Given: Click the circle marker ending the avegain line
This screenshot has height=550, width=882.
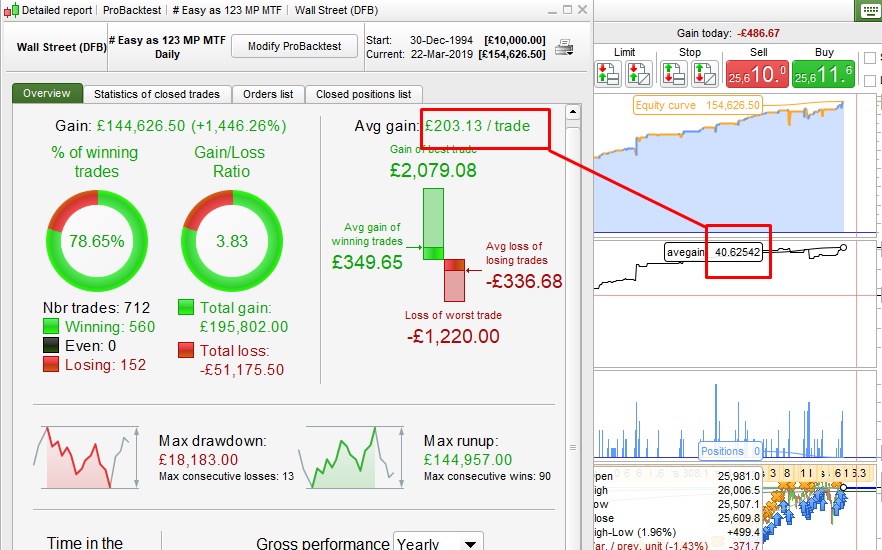Looking at the screenshot, I should pyautogui.click(x=843, y=247).
